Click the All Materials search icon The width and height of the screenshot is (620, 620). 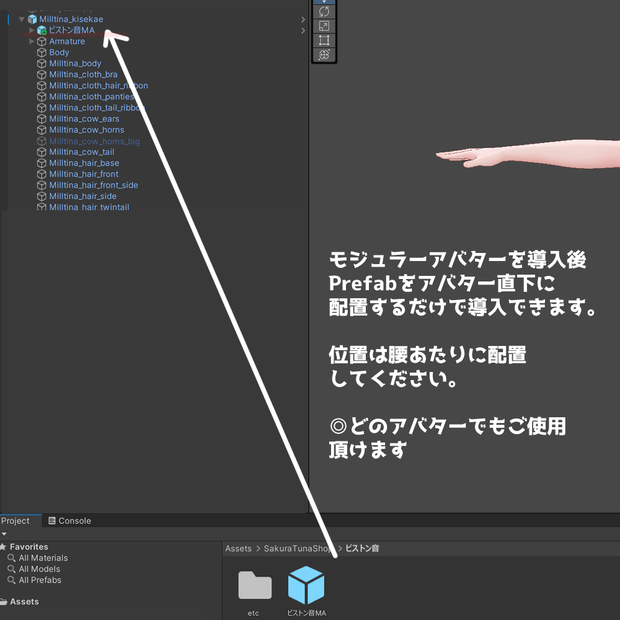point(11,558)
